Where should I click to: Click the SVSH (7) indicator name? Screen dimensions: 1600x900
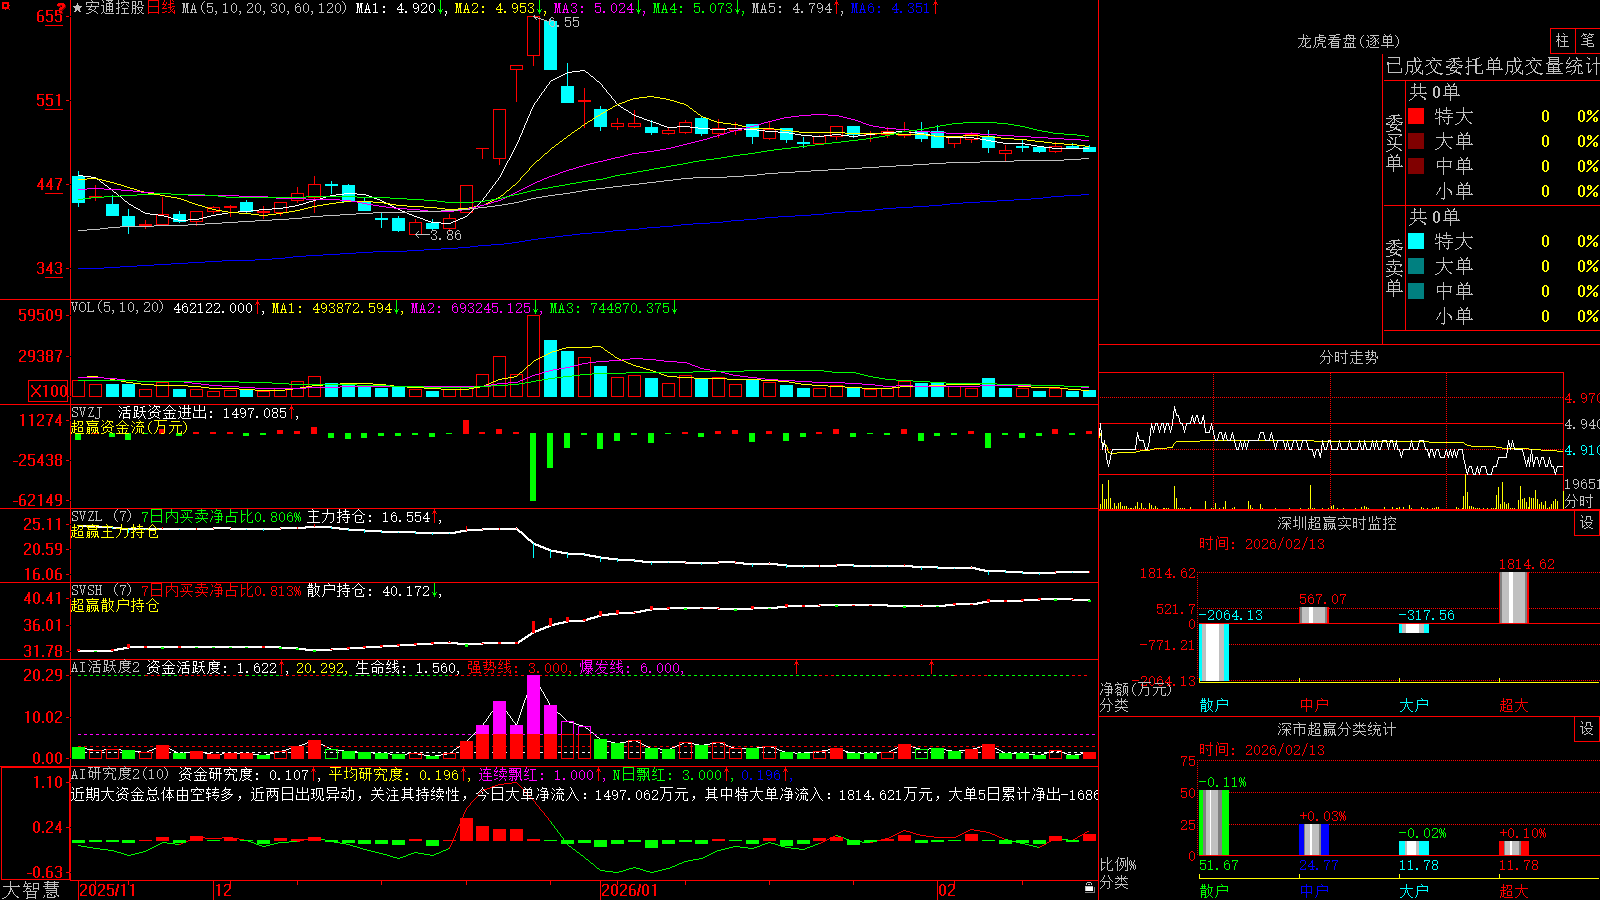point(101,591)
